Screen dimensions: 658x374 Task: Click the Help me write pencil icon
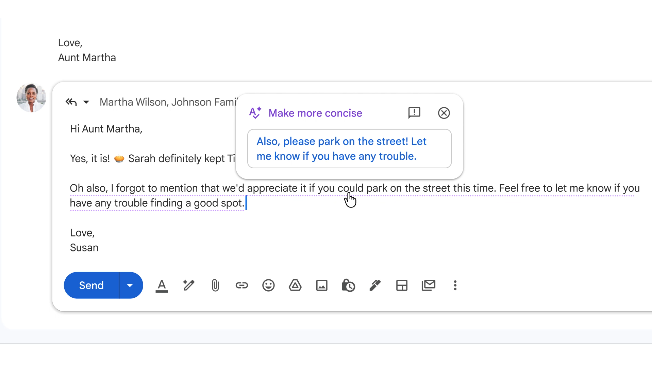[x=188, y=285]
